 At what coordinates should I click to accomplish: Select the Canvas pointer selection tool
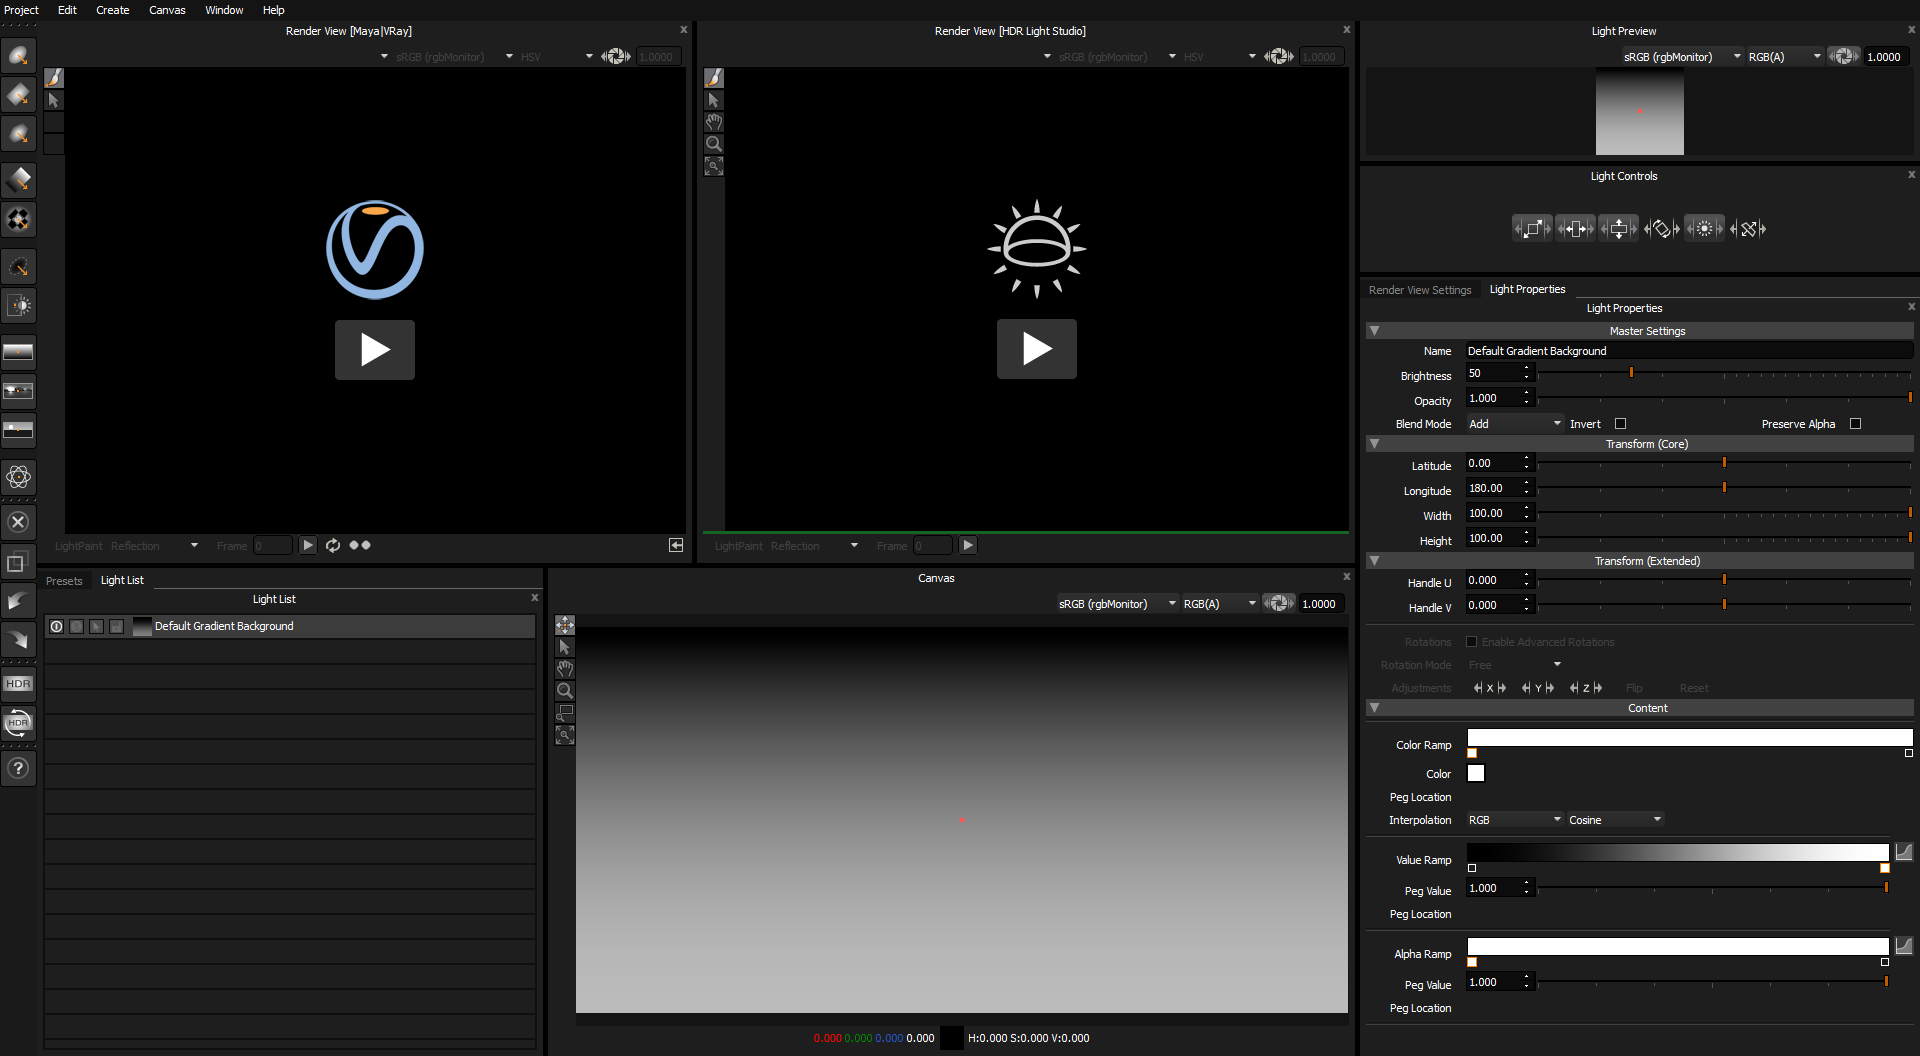point(565,647)
